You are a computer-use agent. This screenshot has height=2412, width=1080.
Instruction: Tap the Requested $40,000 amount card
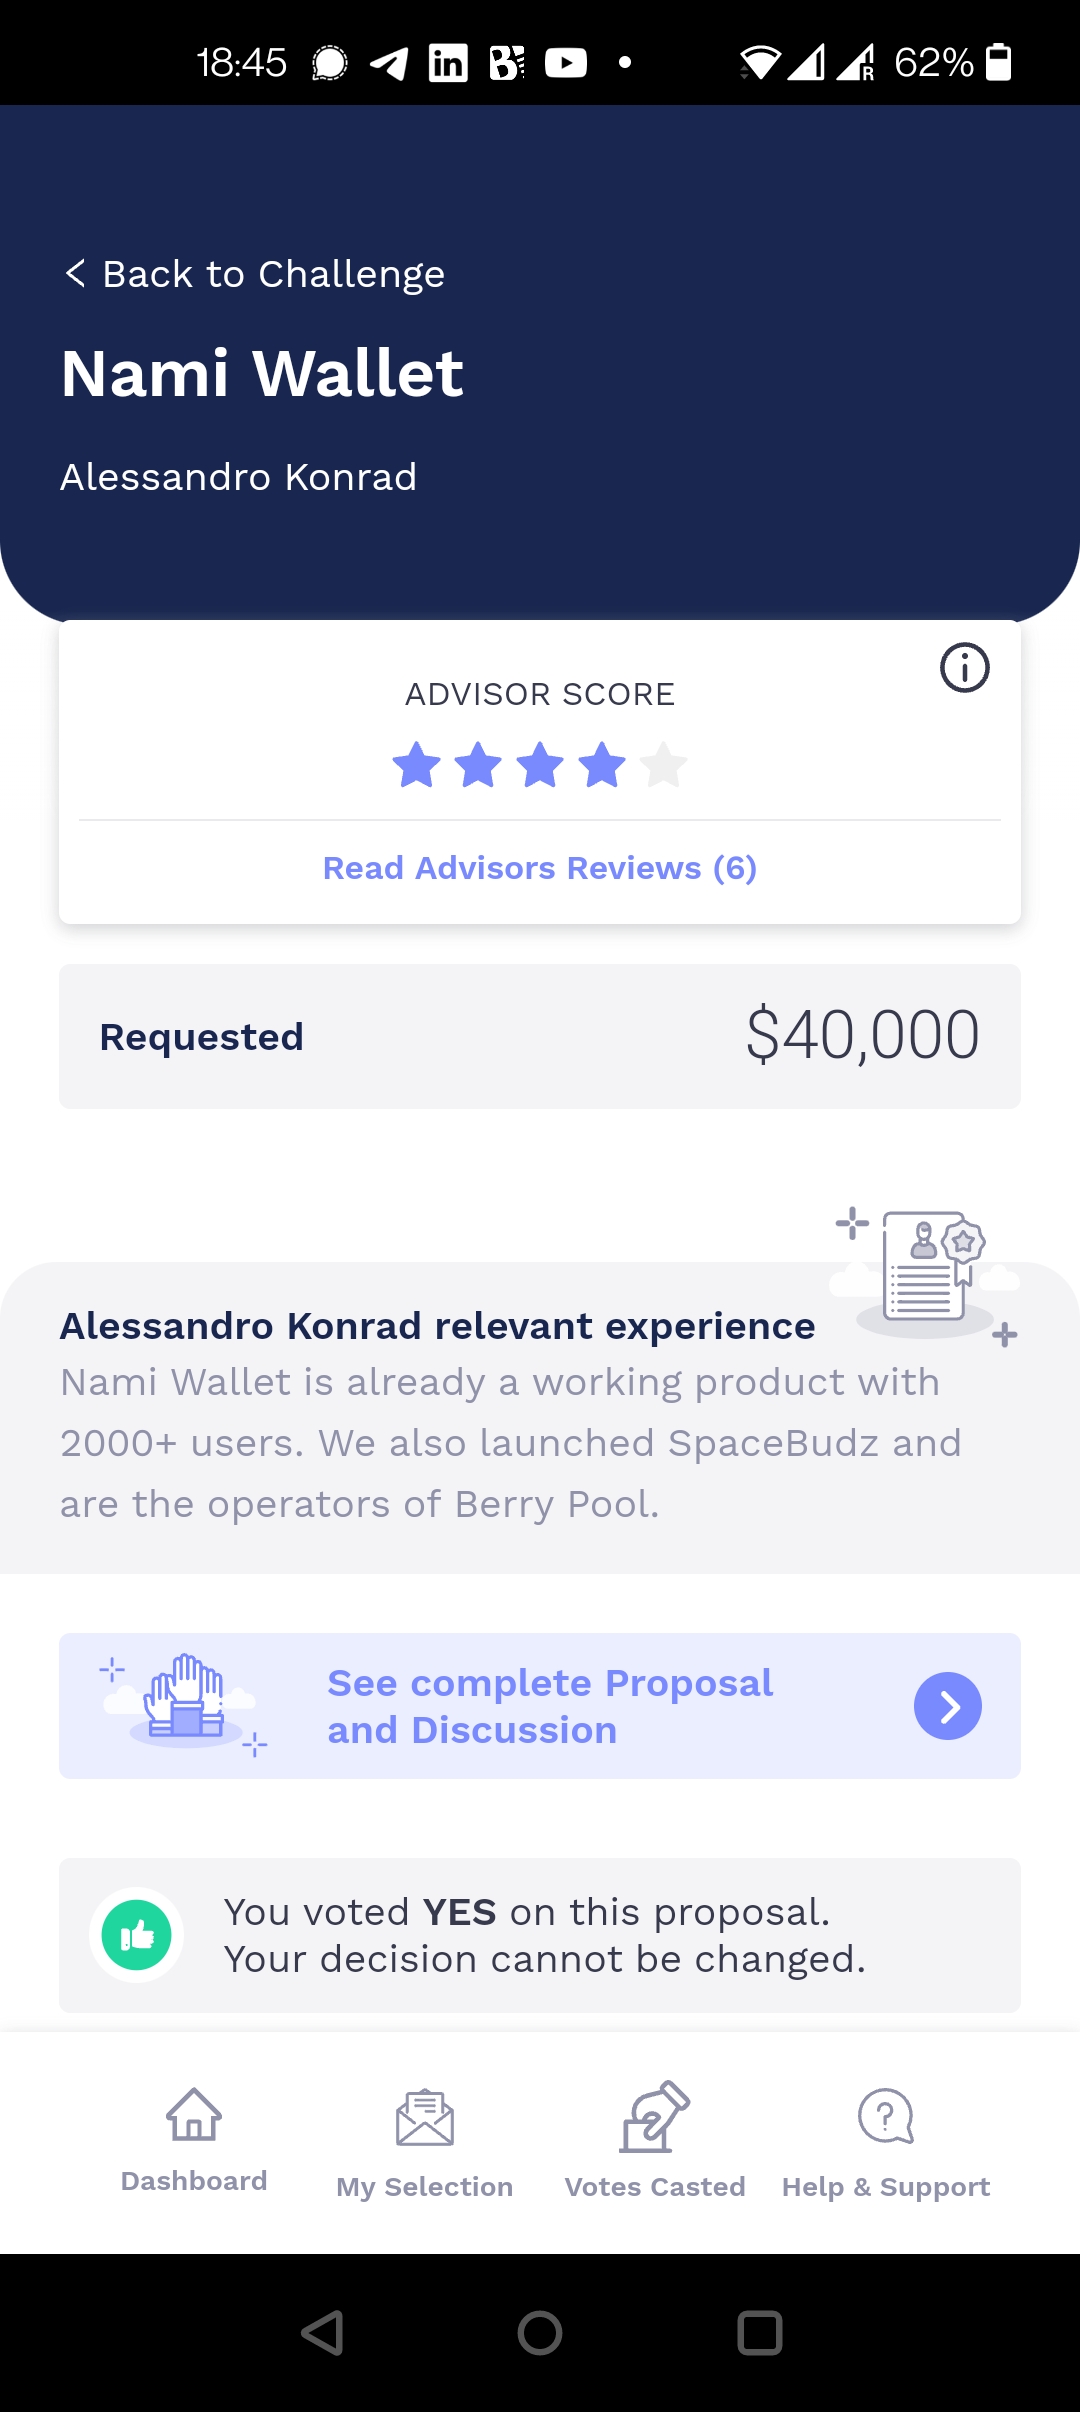540,1036
